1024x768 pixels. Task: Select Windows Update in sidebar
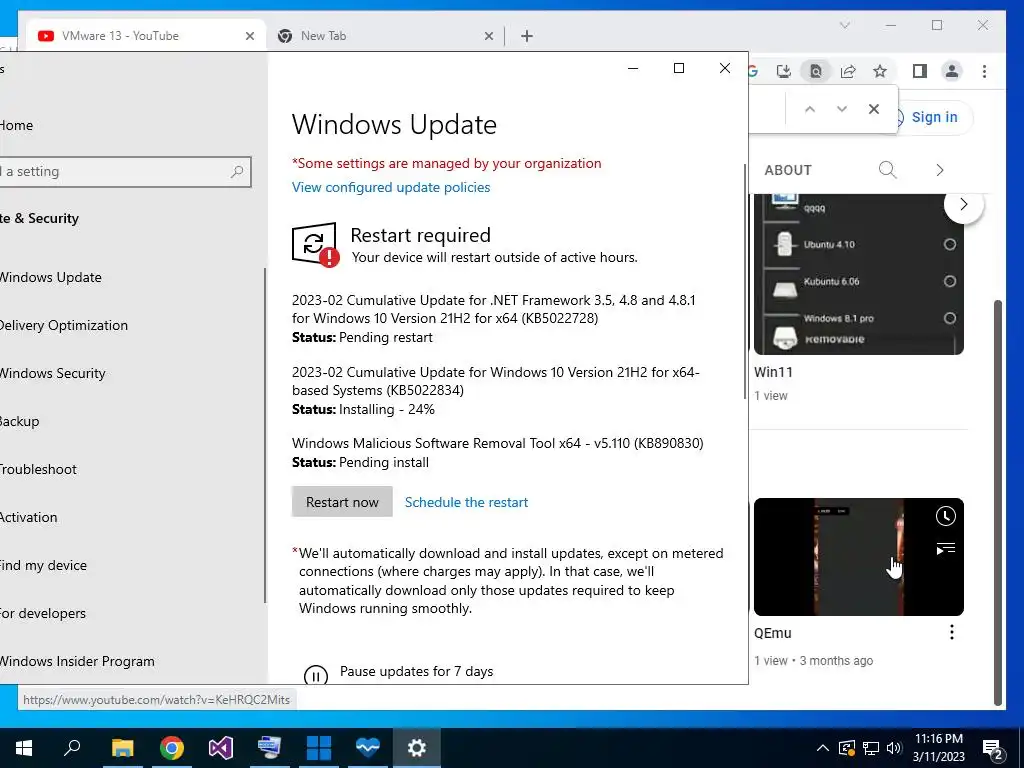pyautogui.click(x=50, y=277)
